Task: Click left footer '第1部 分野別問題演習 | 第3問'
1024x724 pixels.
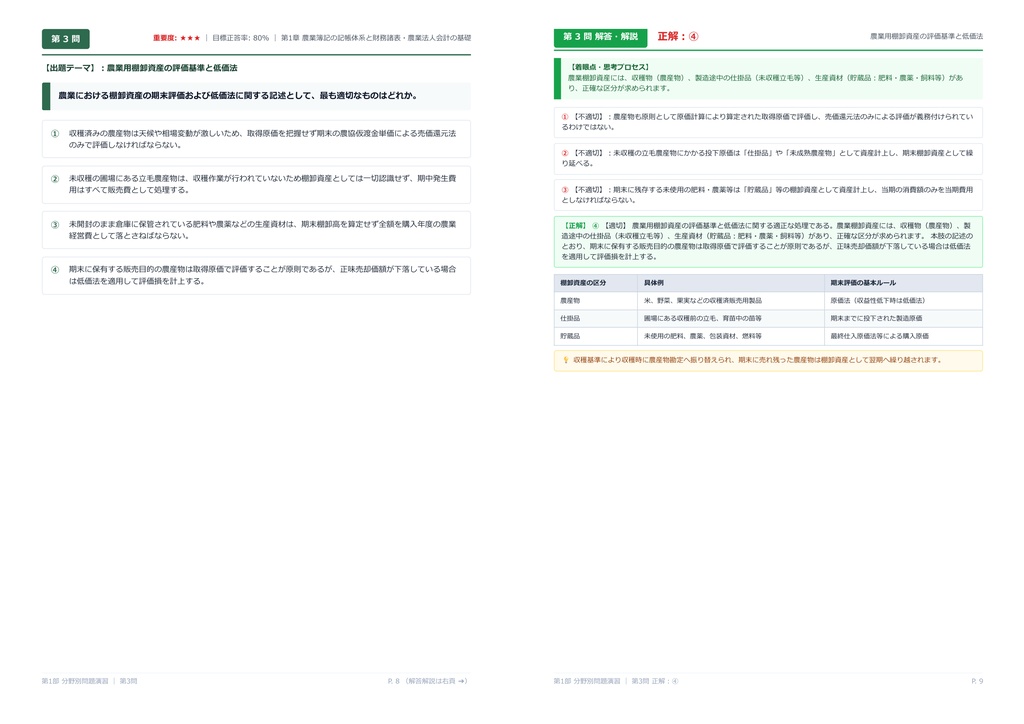Action: click(89, 681)
